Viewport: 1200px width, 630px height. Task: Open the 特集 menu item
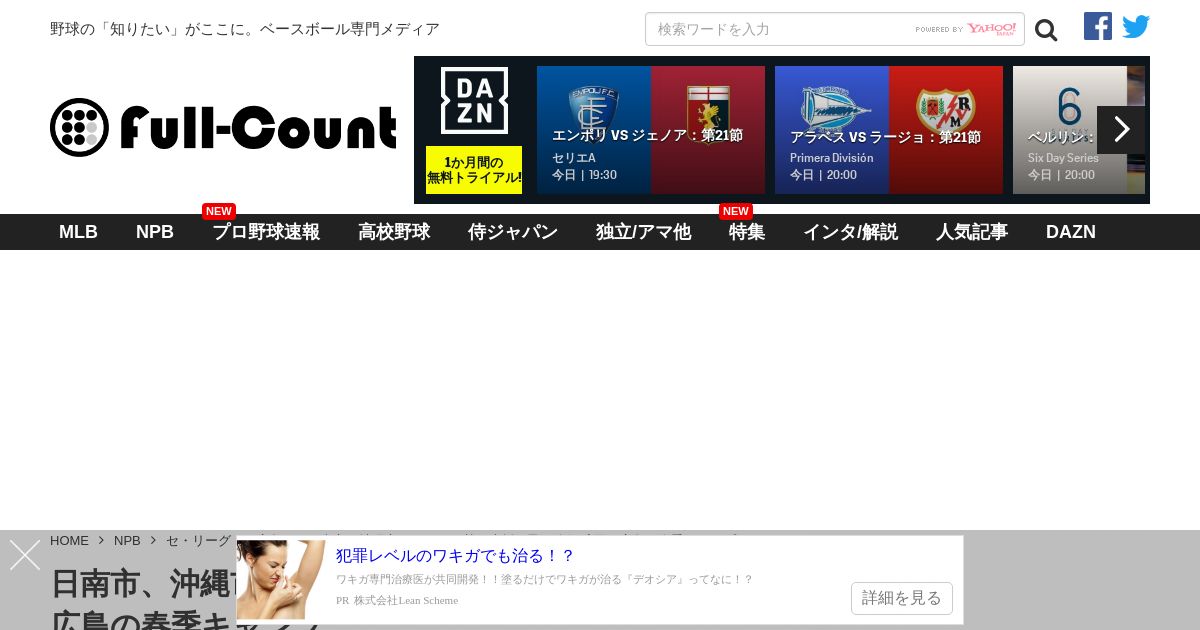[747, 232]
